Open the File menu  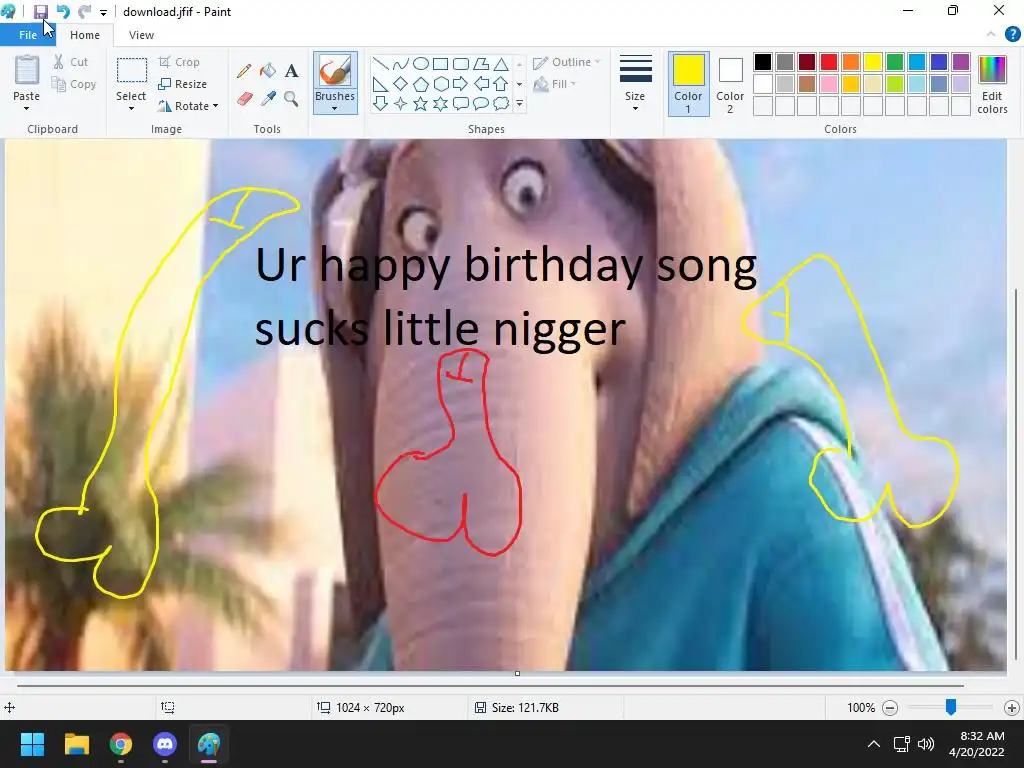pos(28,35)
